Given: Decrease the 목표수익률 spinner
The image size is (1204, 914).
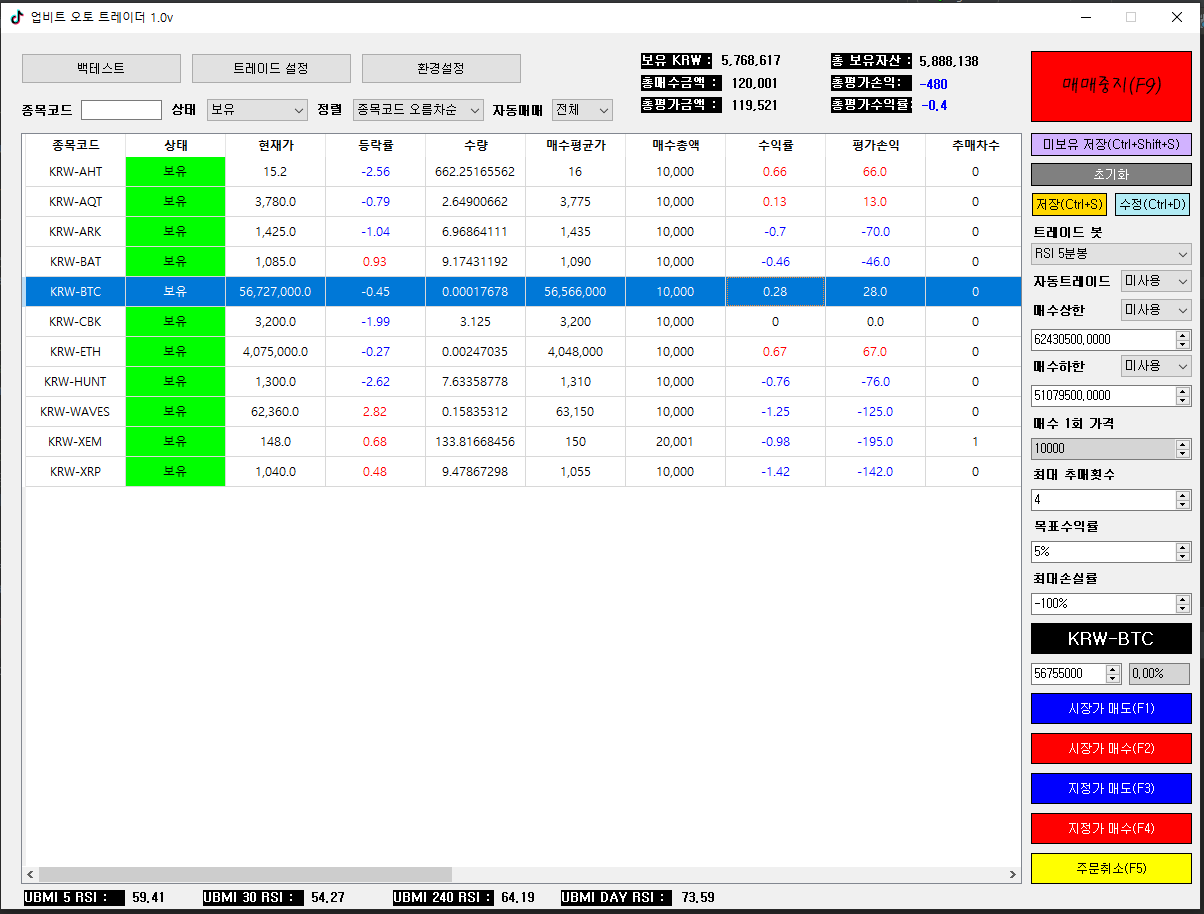Looking at the screenshot, I should coord(1183,557).
